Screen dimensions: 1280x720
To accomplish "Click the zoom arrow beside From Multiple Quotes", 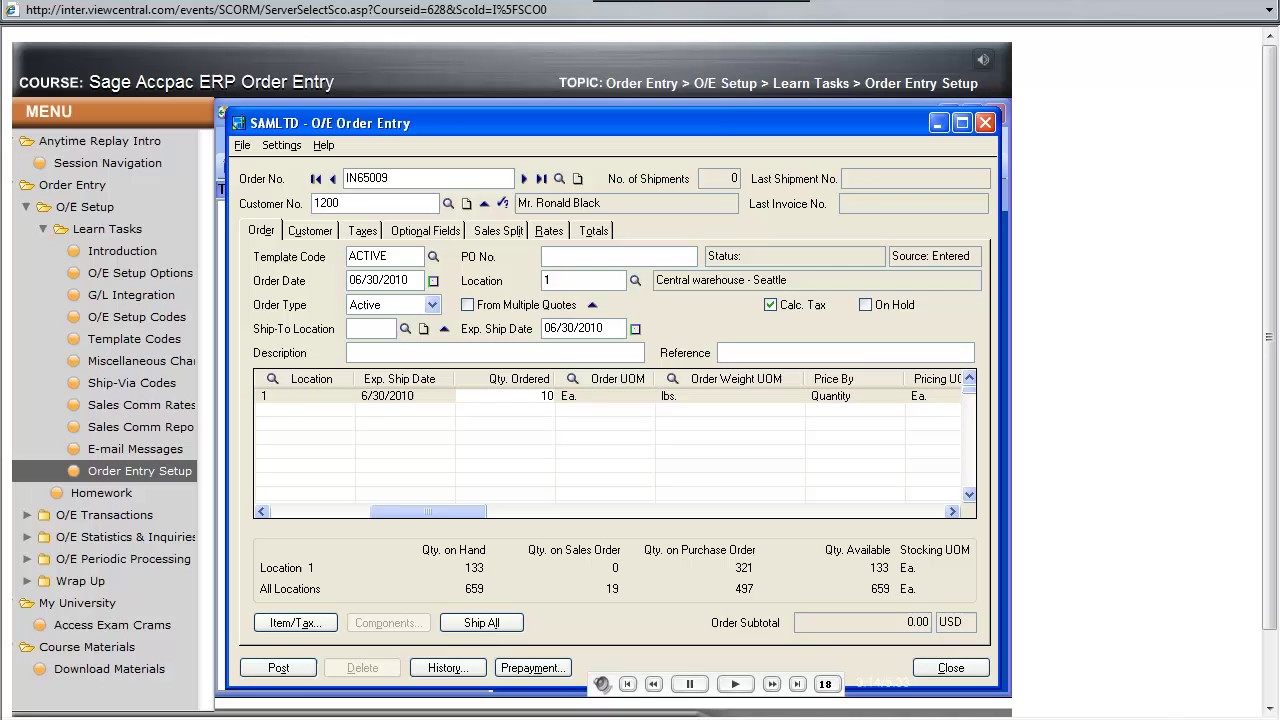I will (592, 305).
